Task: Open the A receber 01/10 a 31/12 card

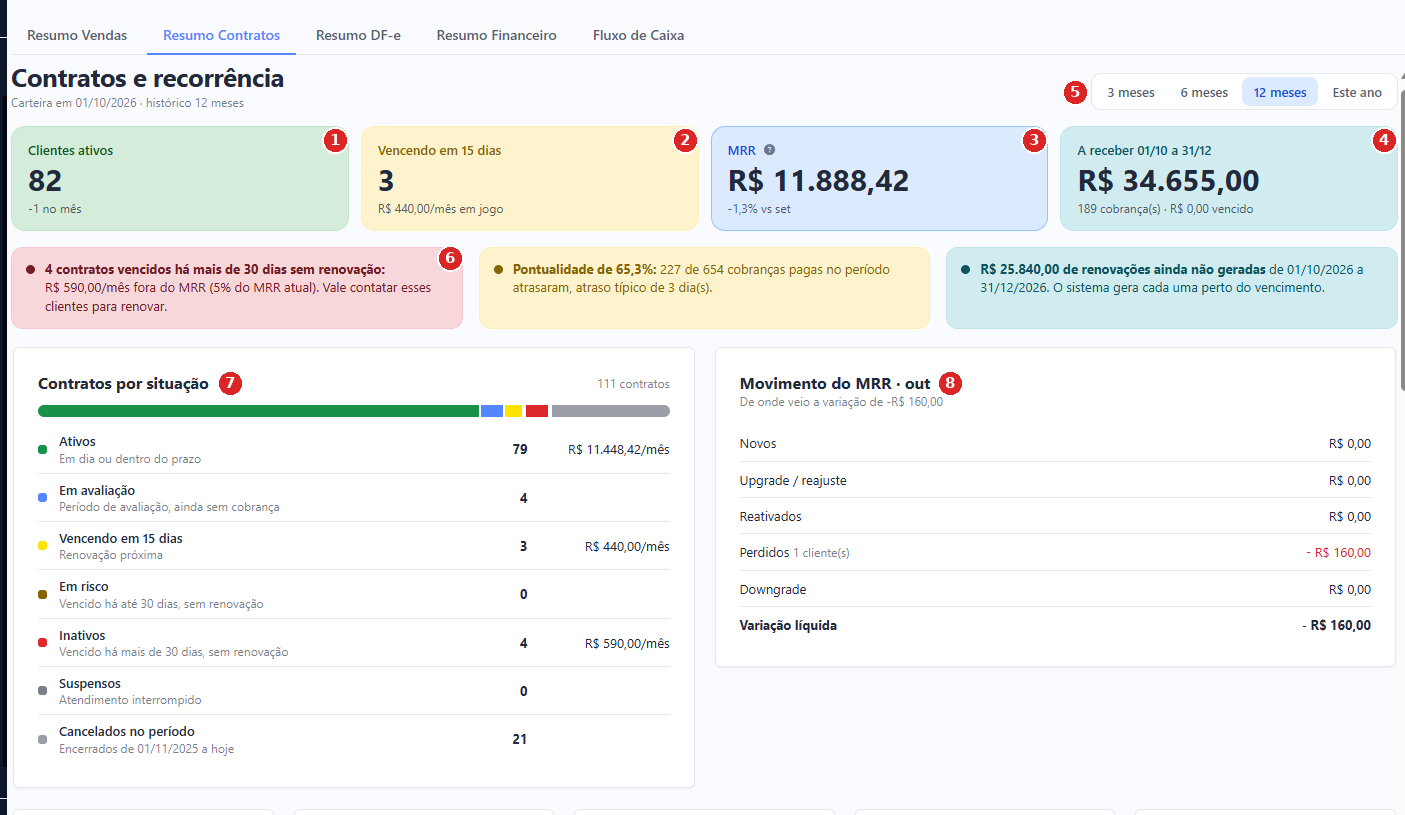Action: tap(1229, 179)
